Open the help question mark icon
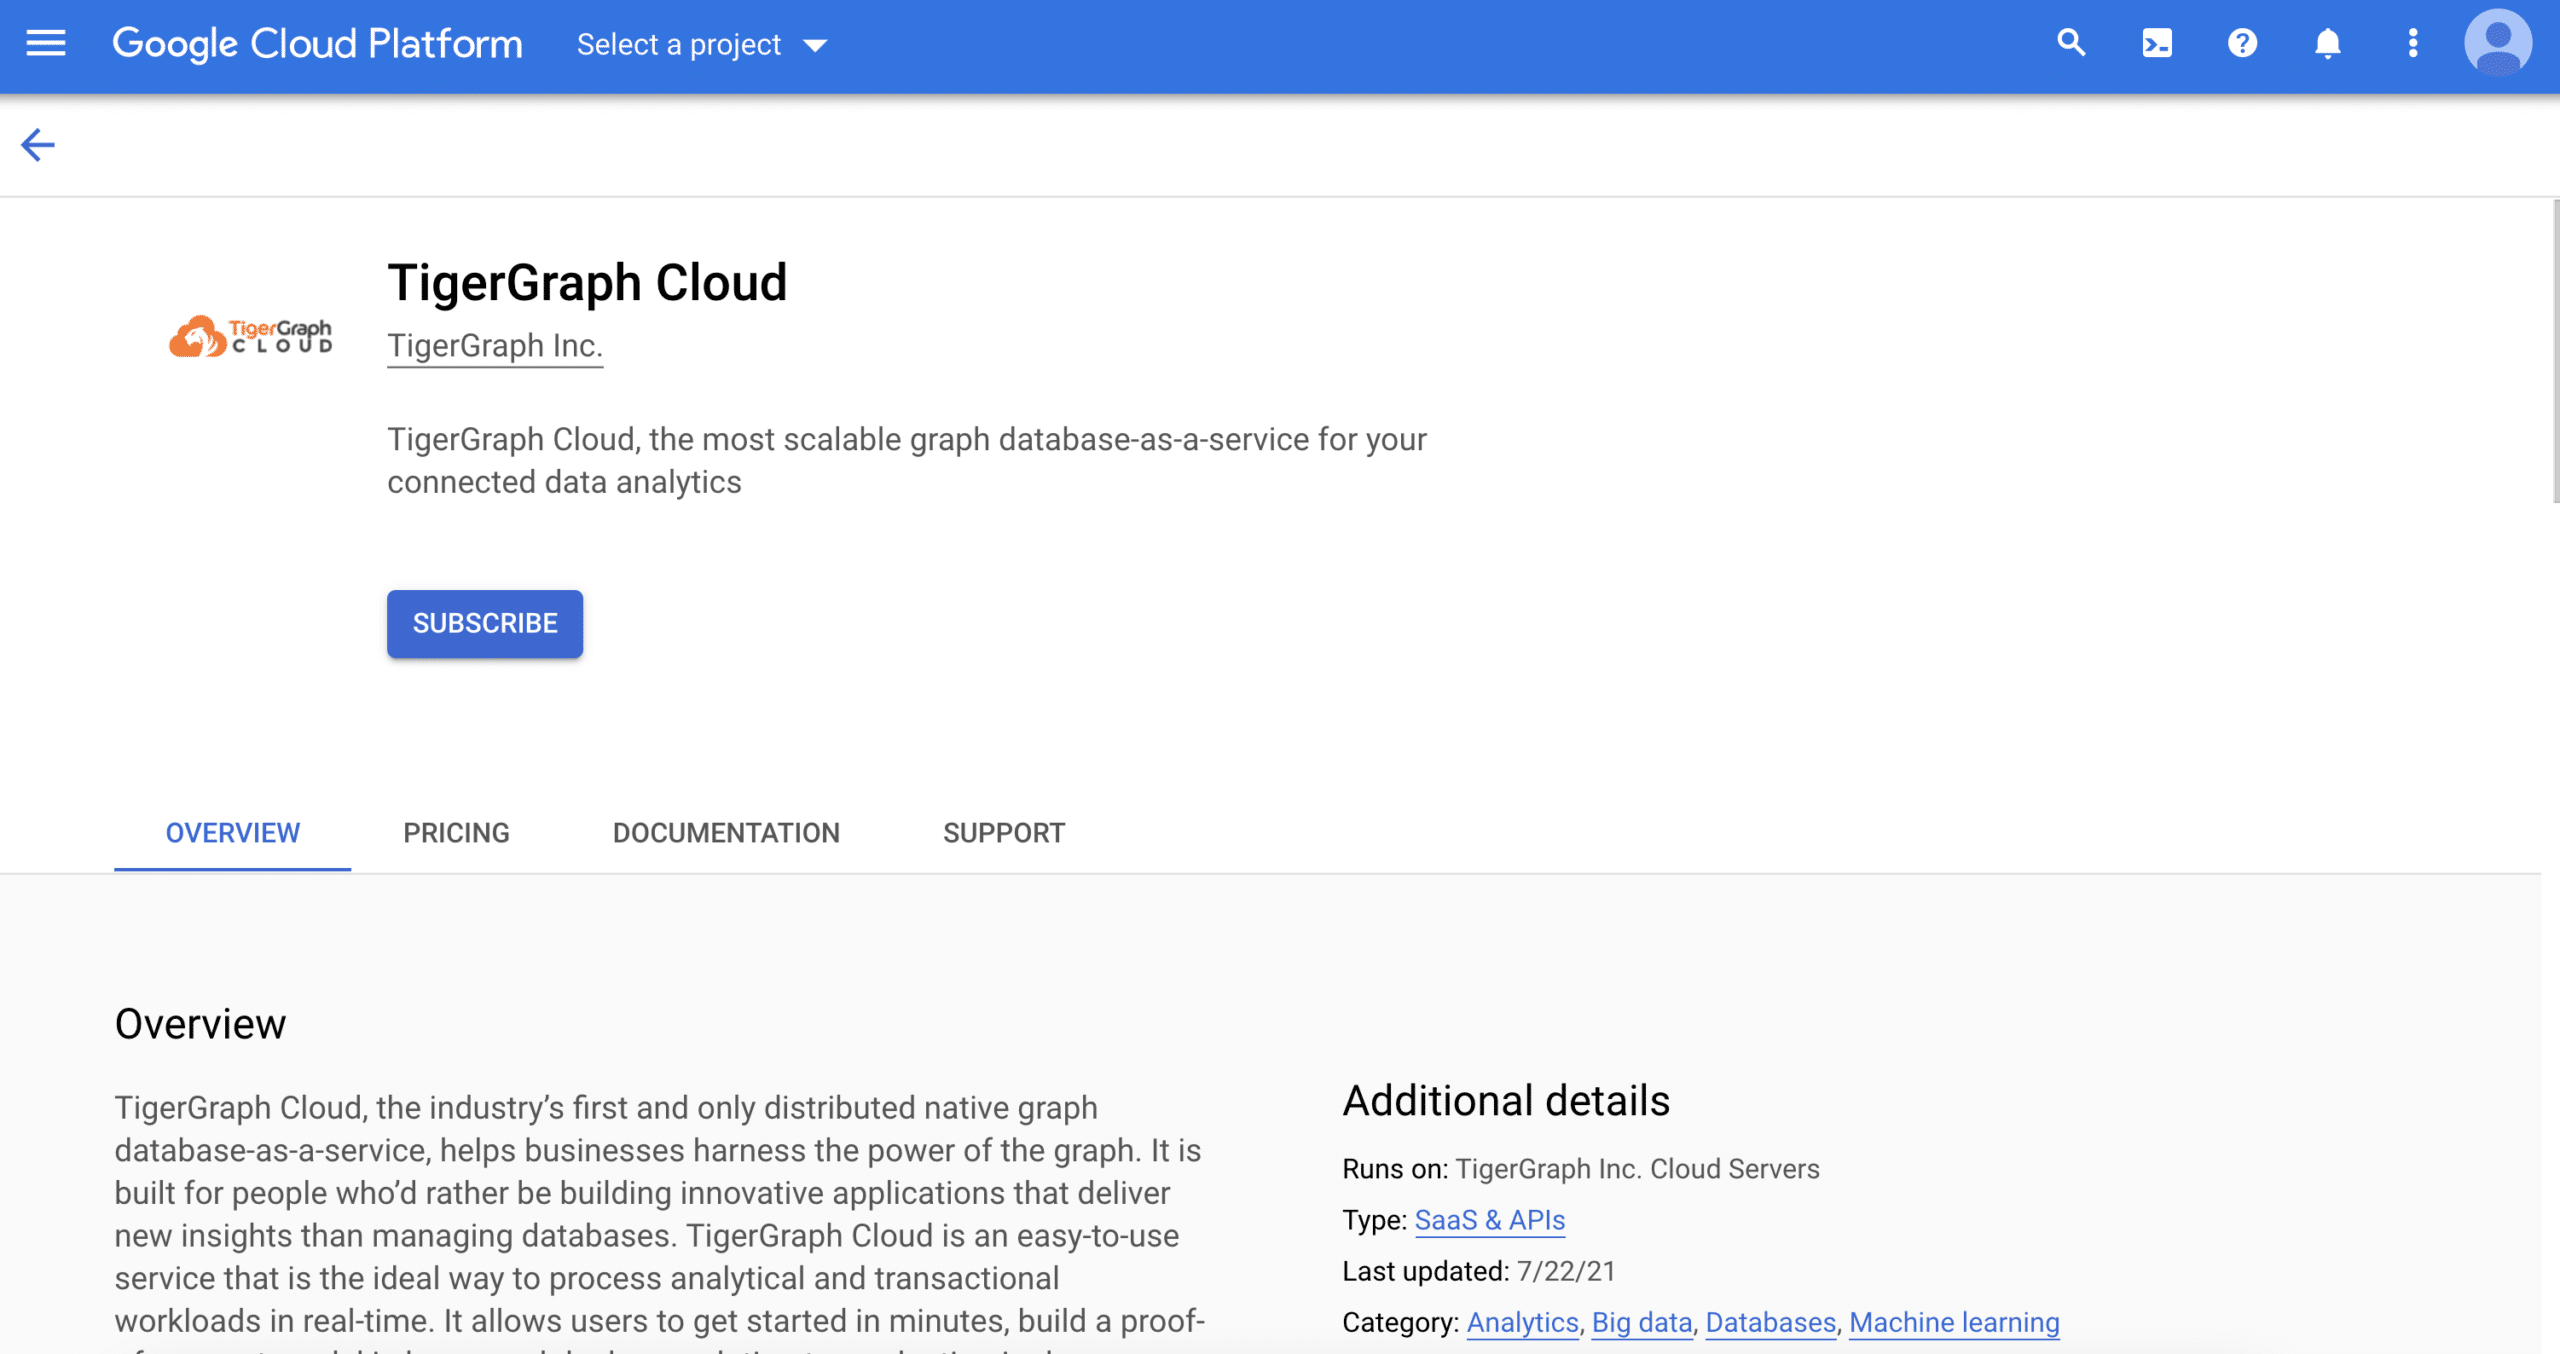The width and height of the screenshot is (2560, 1354). [2242, 43]
